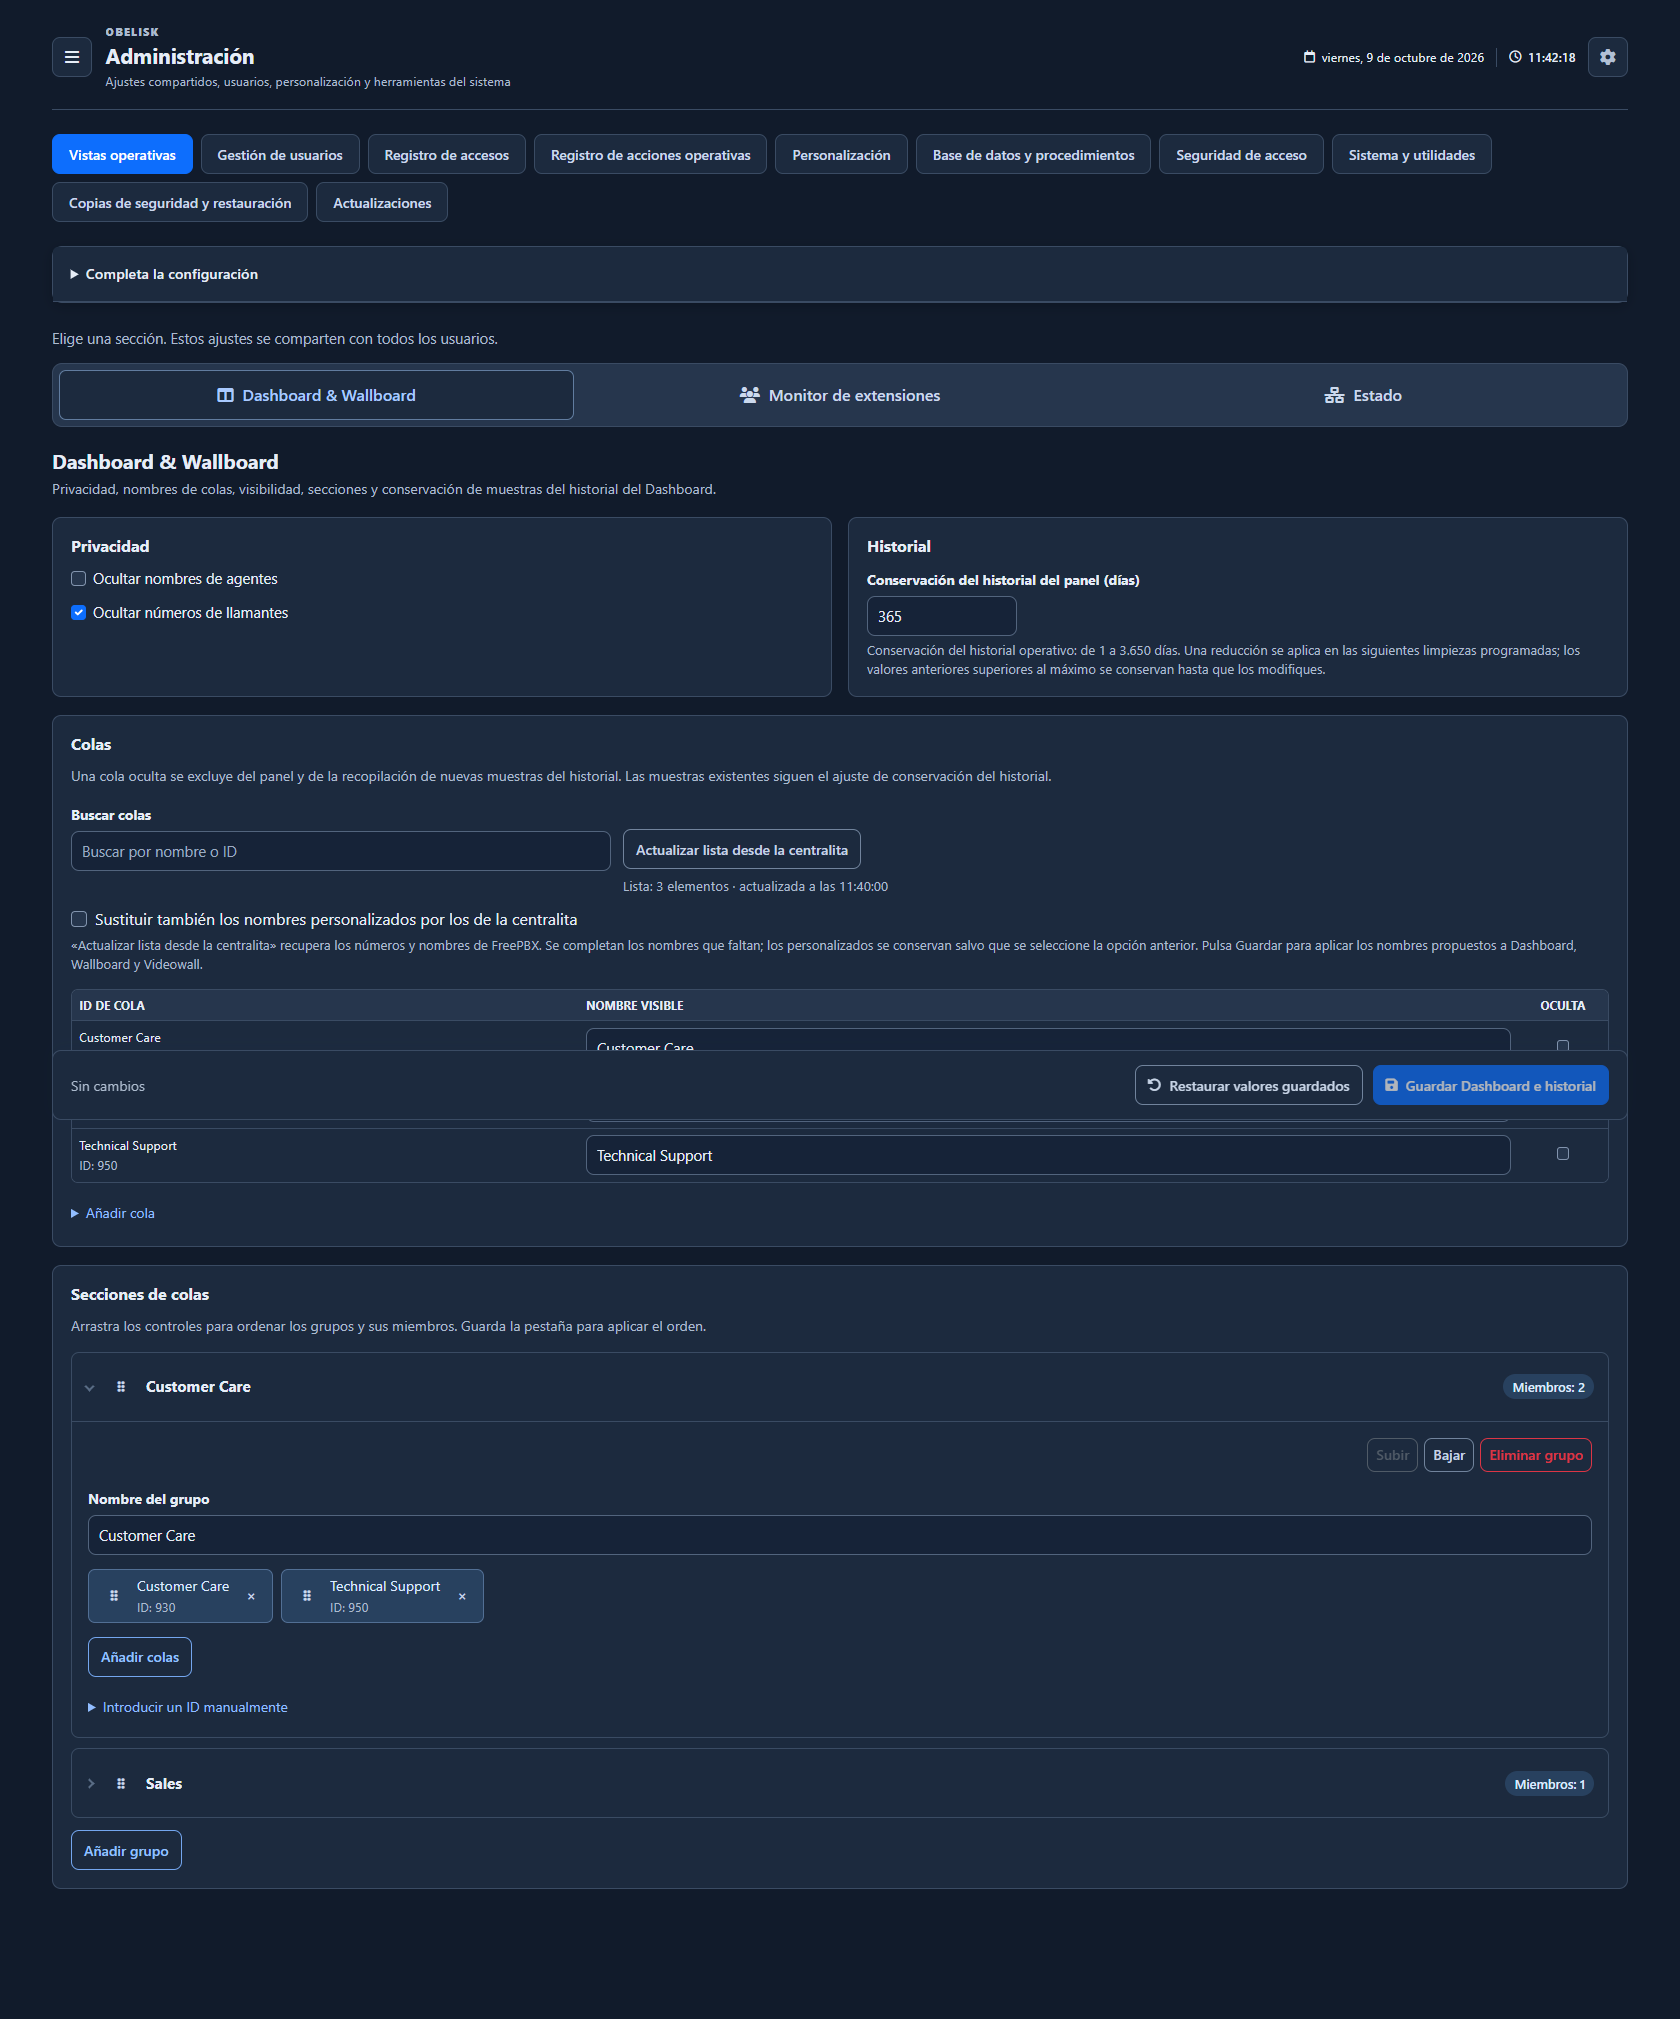Select Dashboard & Wallboard section
Screen dimensions: 1680x2019
coord(316,395)
